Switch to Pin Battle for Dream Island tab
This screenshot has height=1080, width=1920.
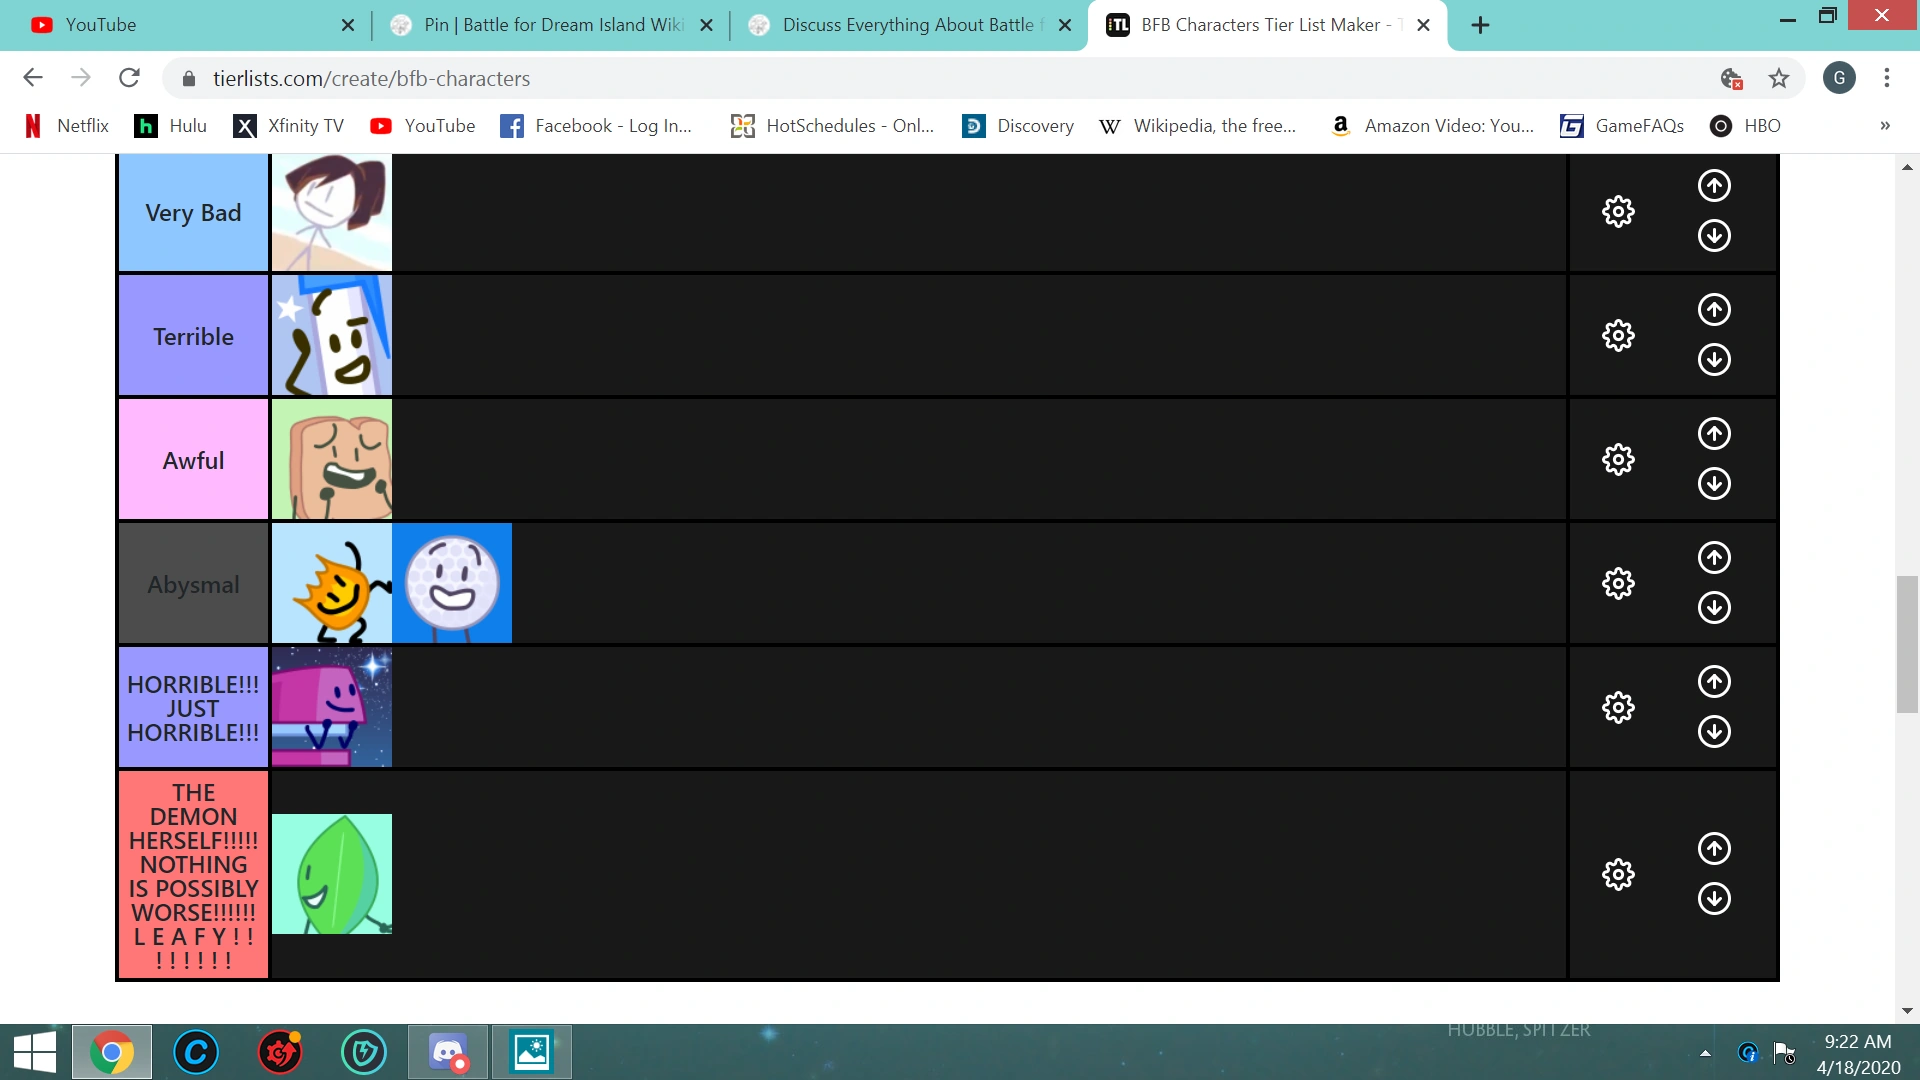click(x=552, y=25)
